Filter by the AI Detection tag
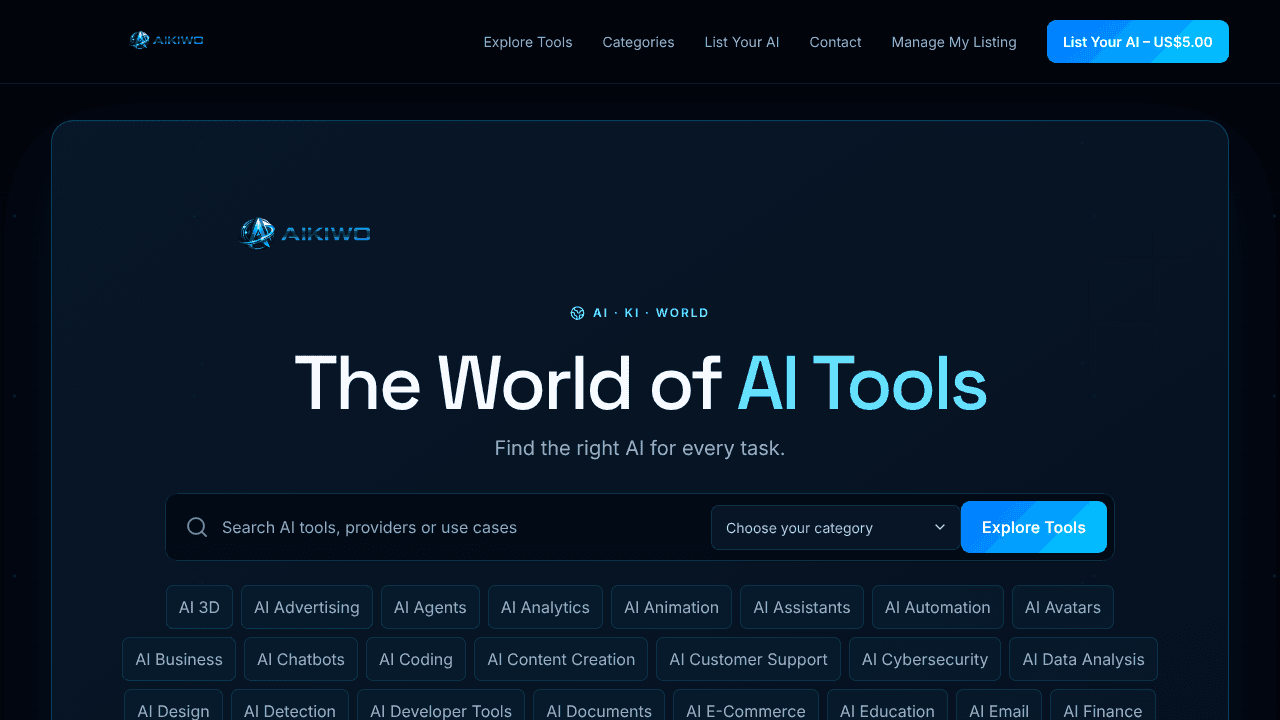1280x720 pixels. (290, 706)
